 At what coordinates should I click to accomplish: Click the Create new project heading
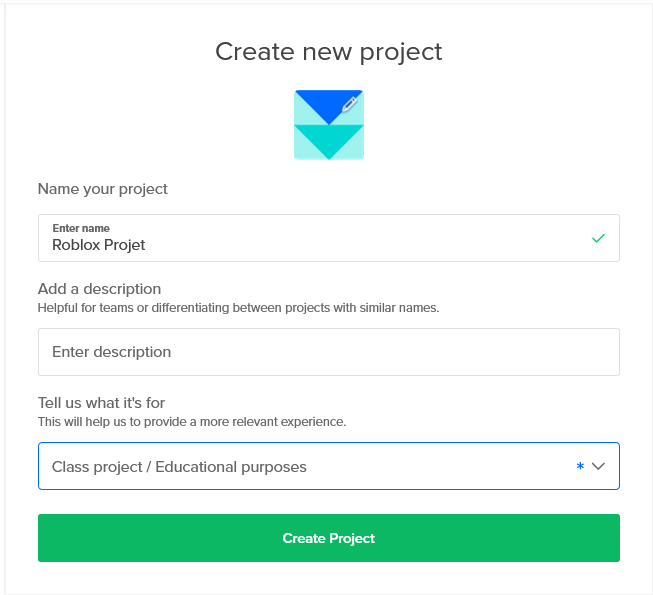(x=329, y=53)
